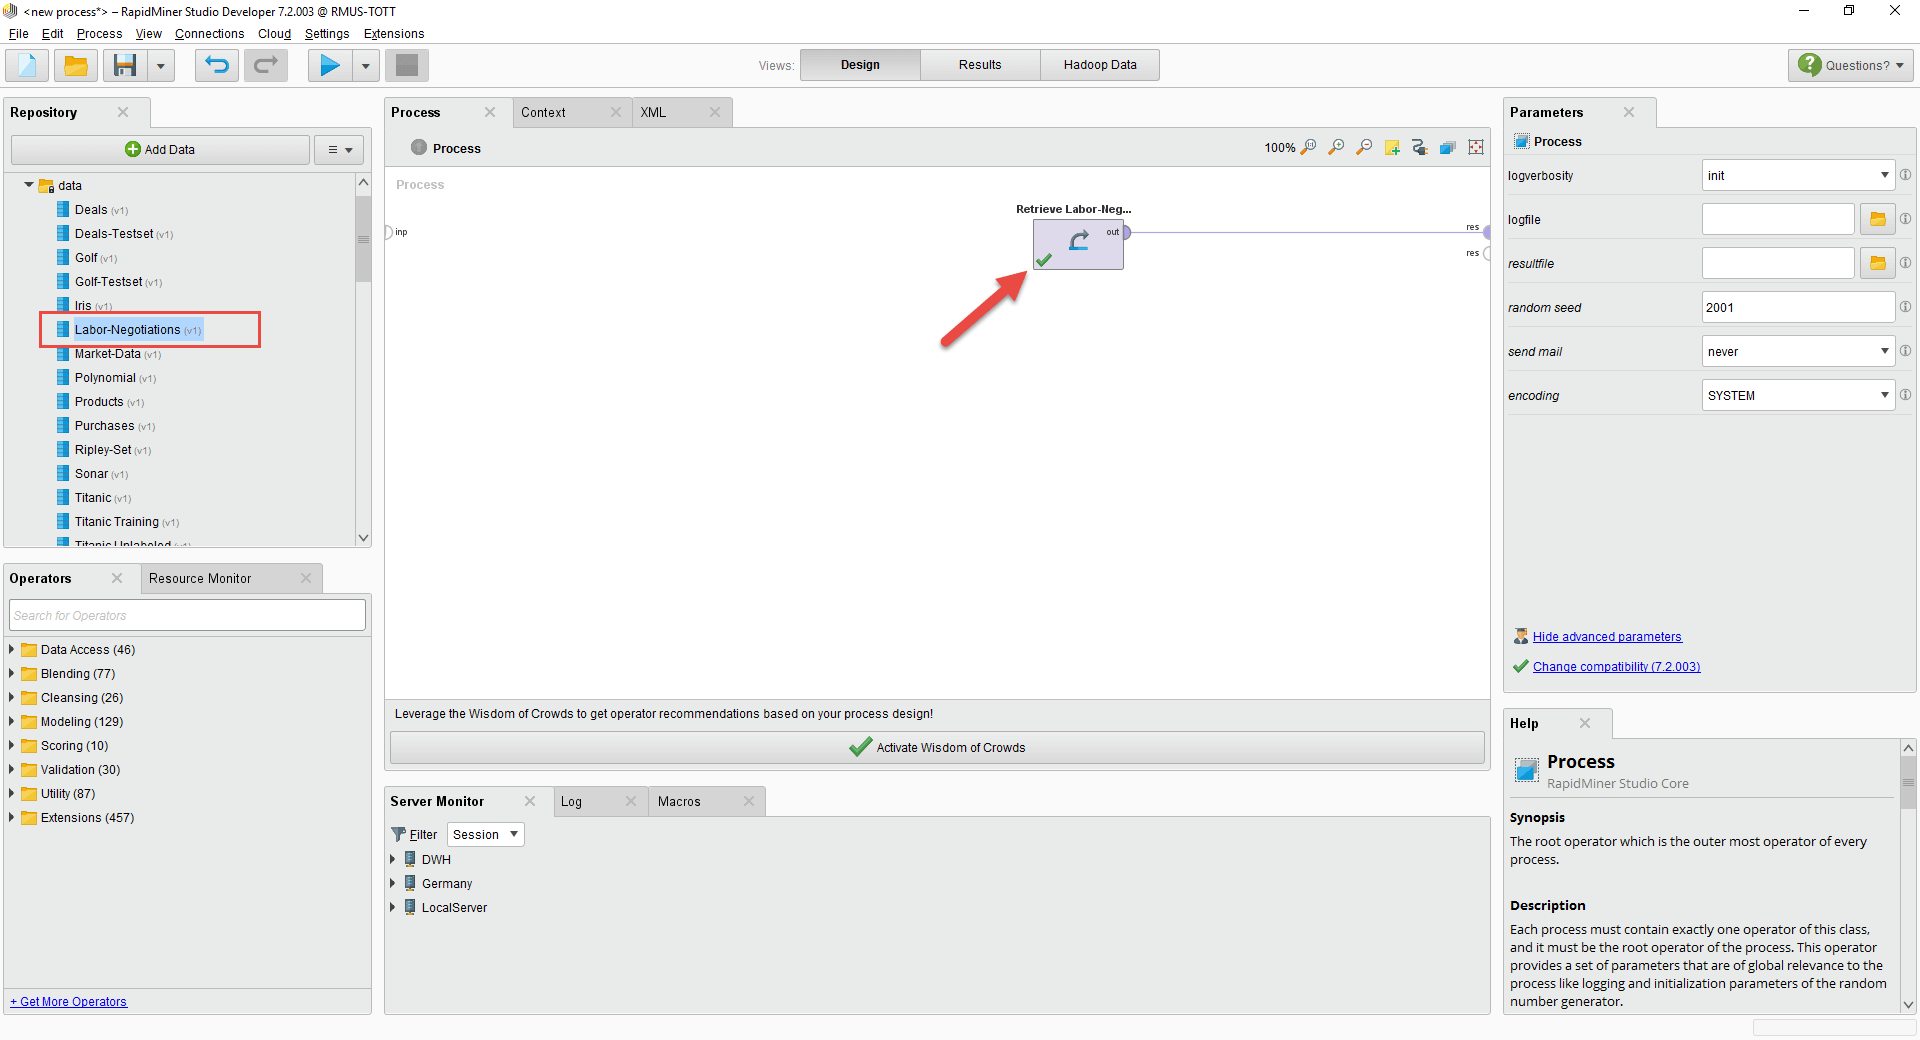This screenshot has width=1920, height=1040.
Task: Browse for a resultfile with the folder button
Action: 1878,263
